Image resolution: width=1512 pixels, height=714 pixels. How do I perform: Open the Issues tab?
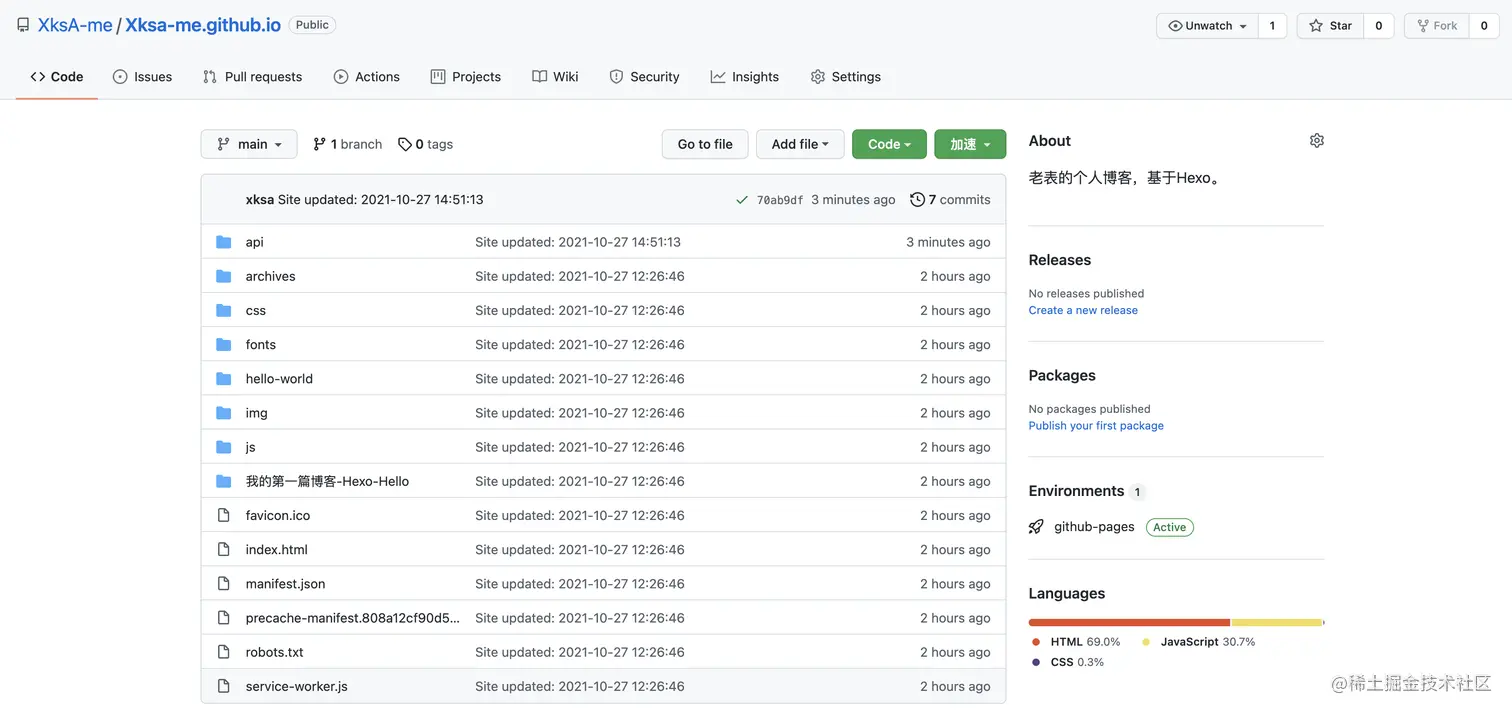click(142, 77)
